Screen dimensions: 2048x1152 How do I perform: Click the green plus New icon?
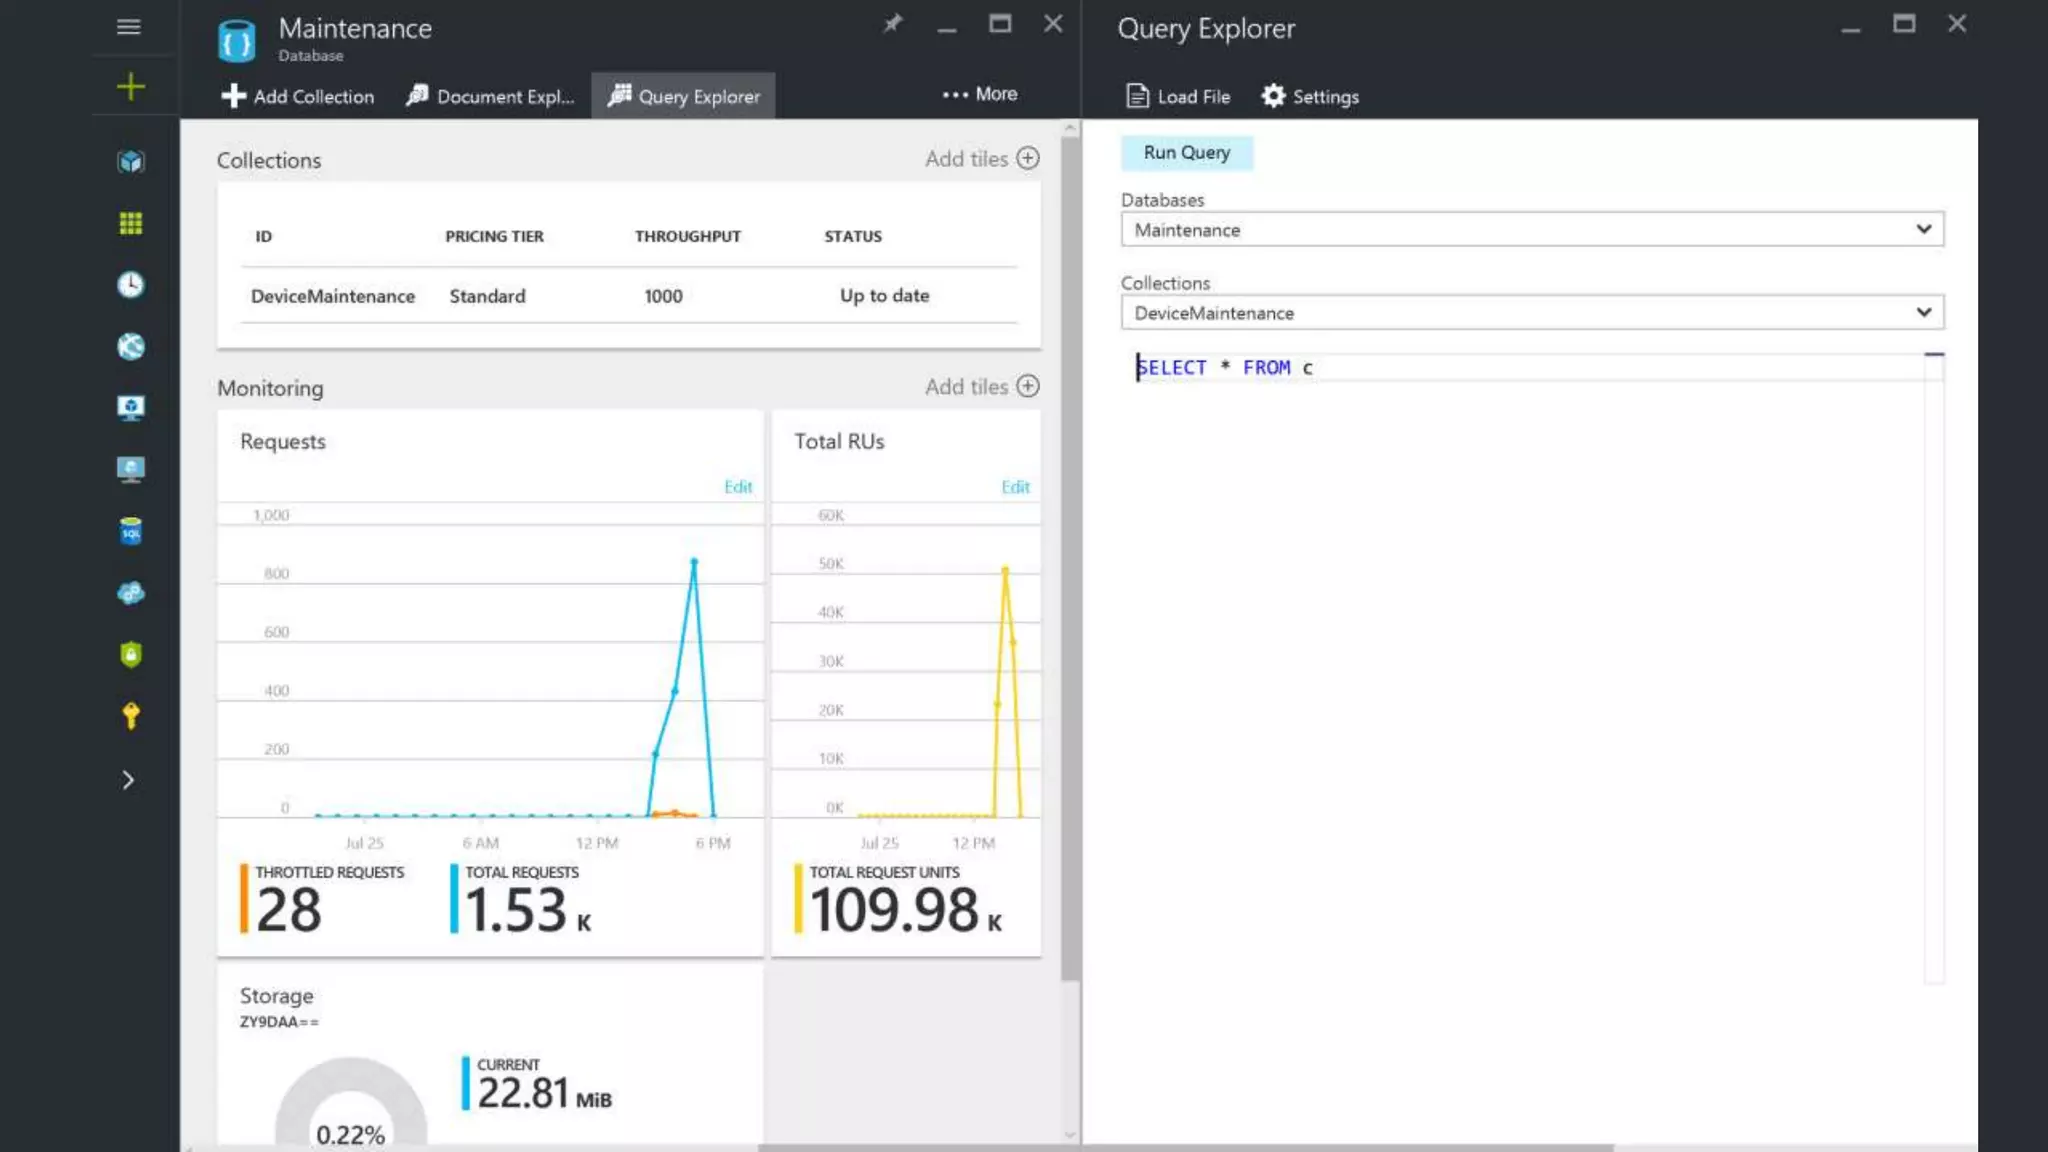pyautogui.click(x=130, y=87)
